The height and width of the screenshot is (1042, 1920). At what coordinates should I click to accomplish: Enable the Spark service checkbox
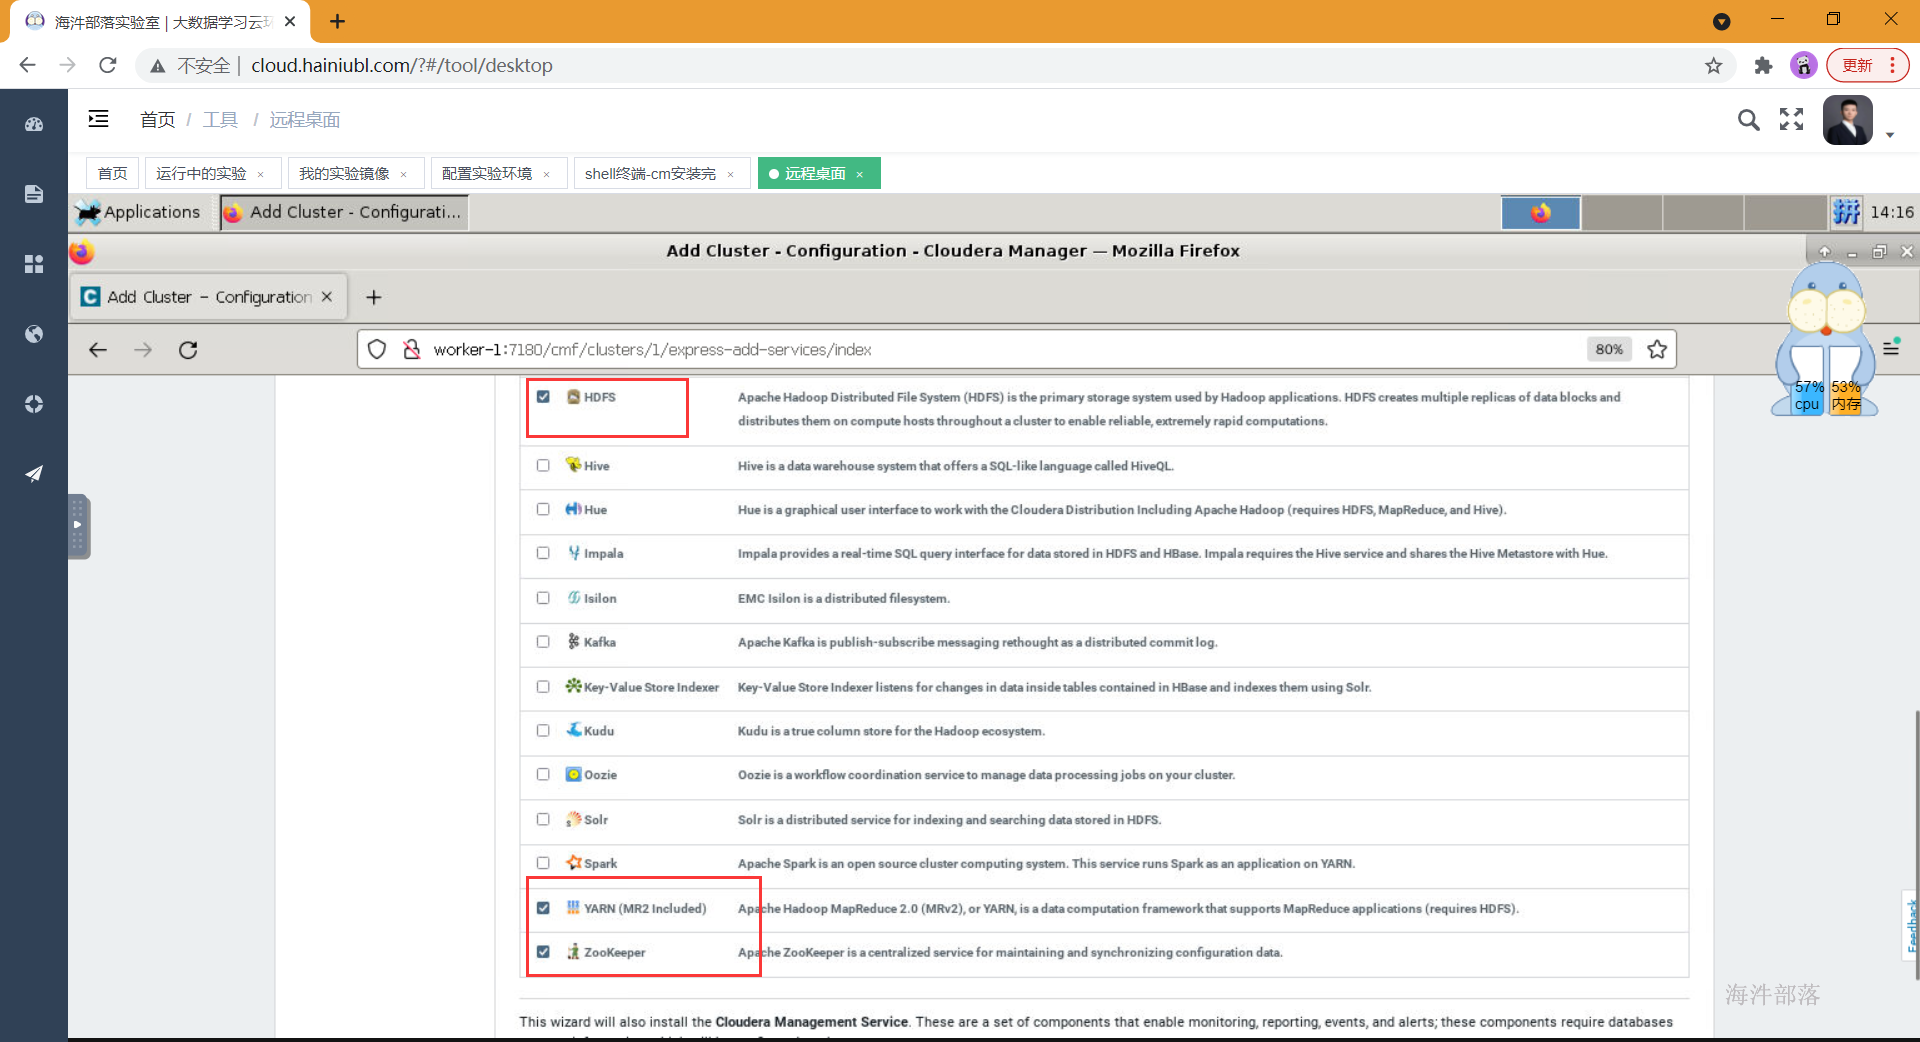[x=543, y=863]
